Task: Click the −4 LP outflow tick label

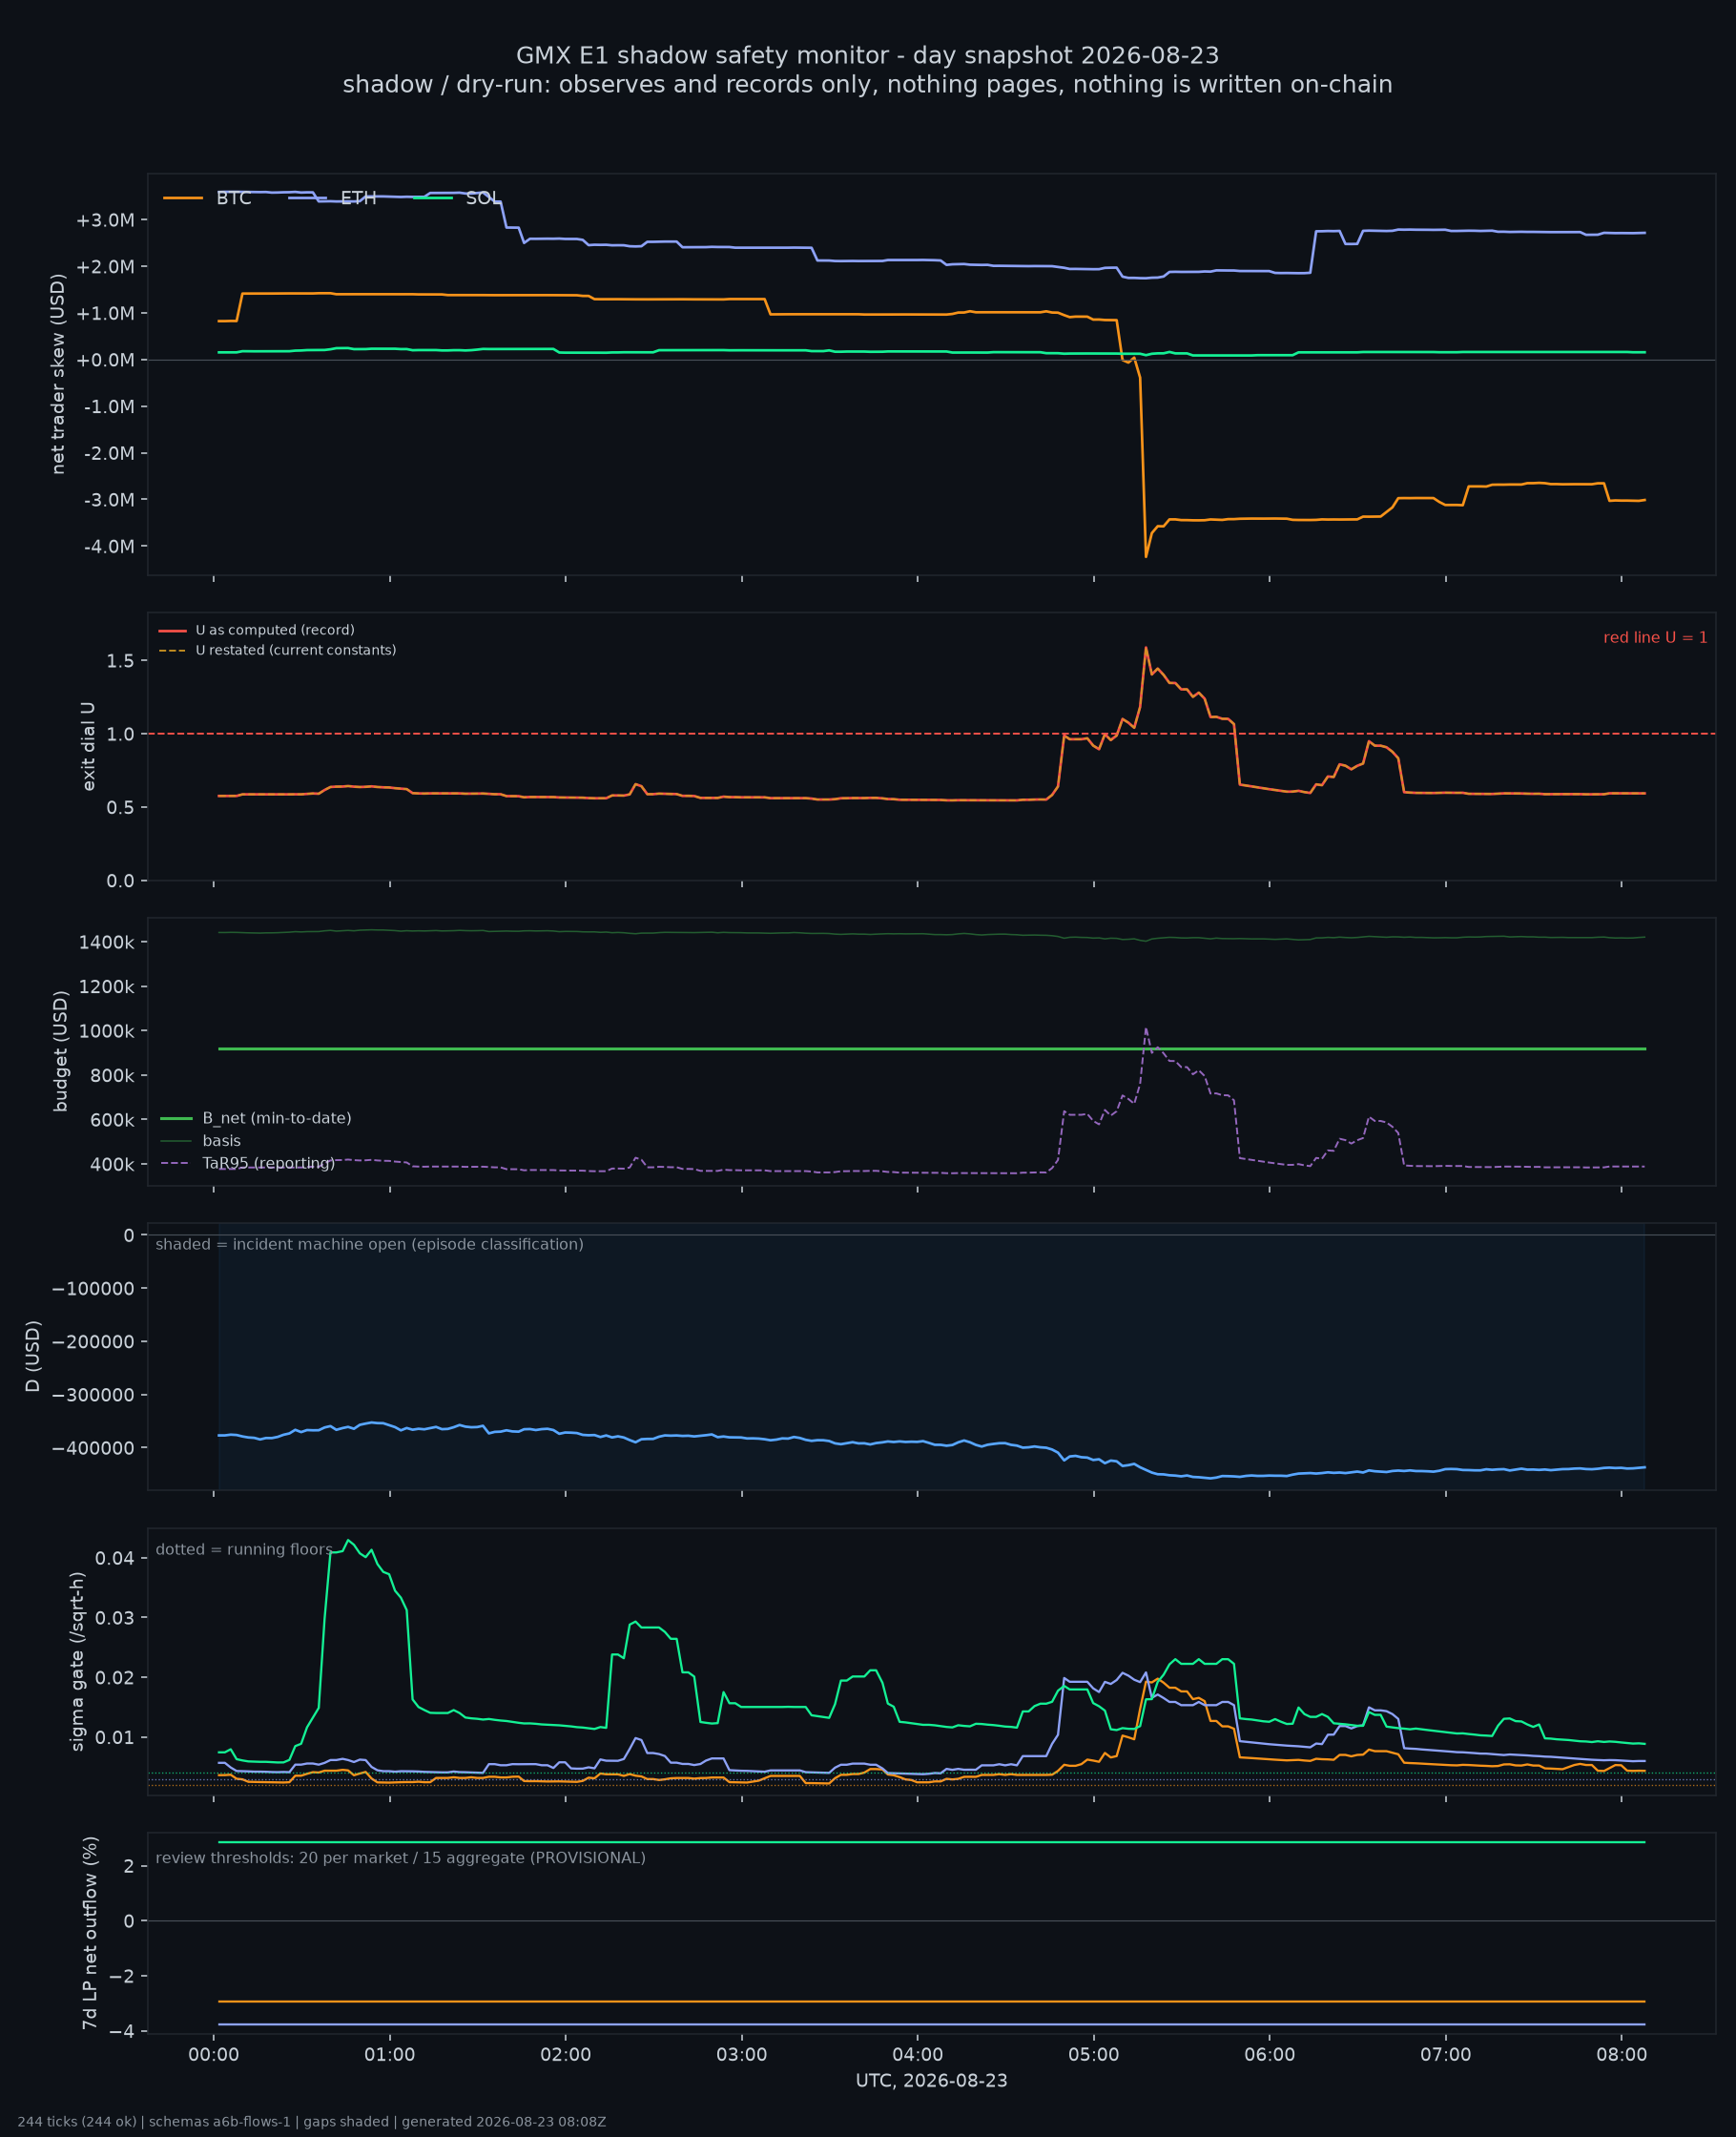Action: pos(122,2033)
